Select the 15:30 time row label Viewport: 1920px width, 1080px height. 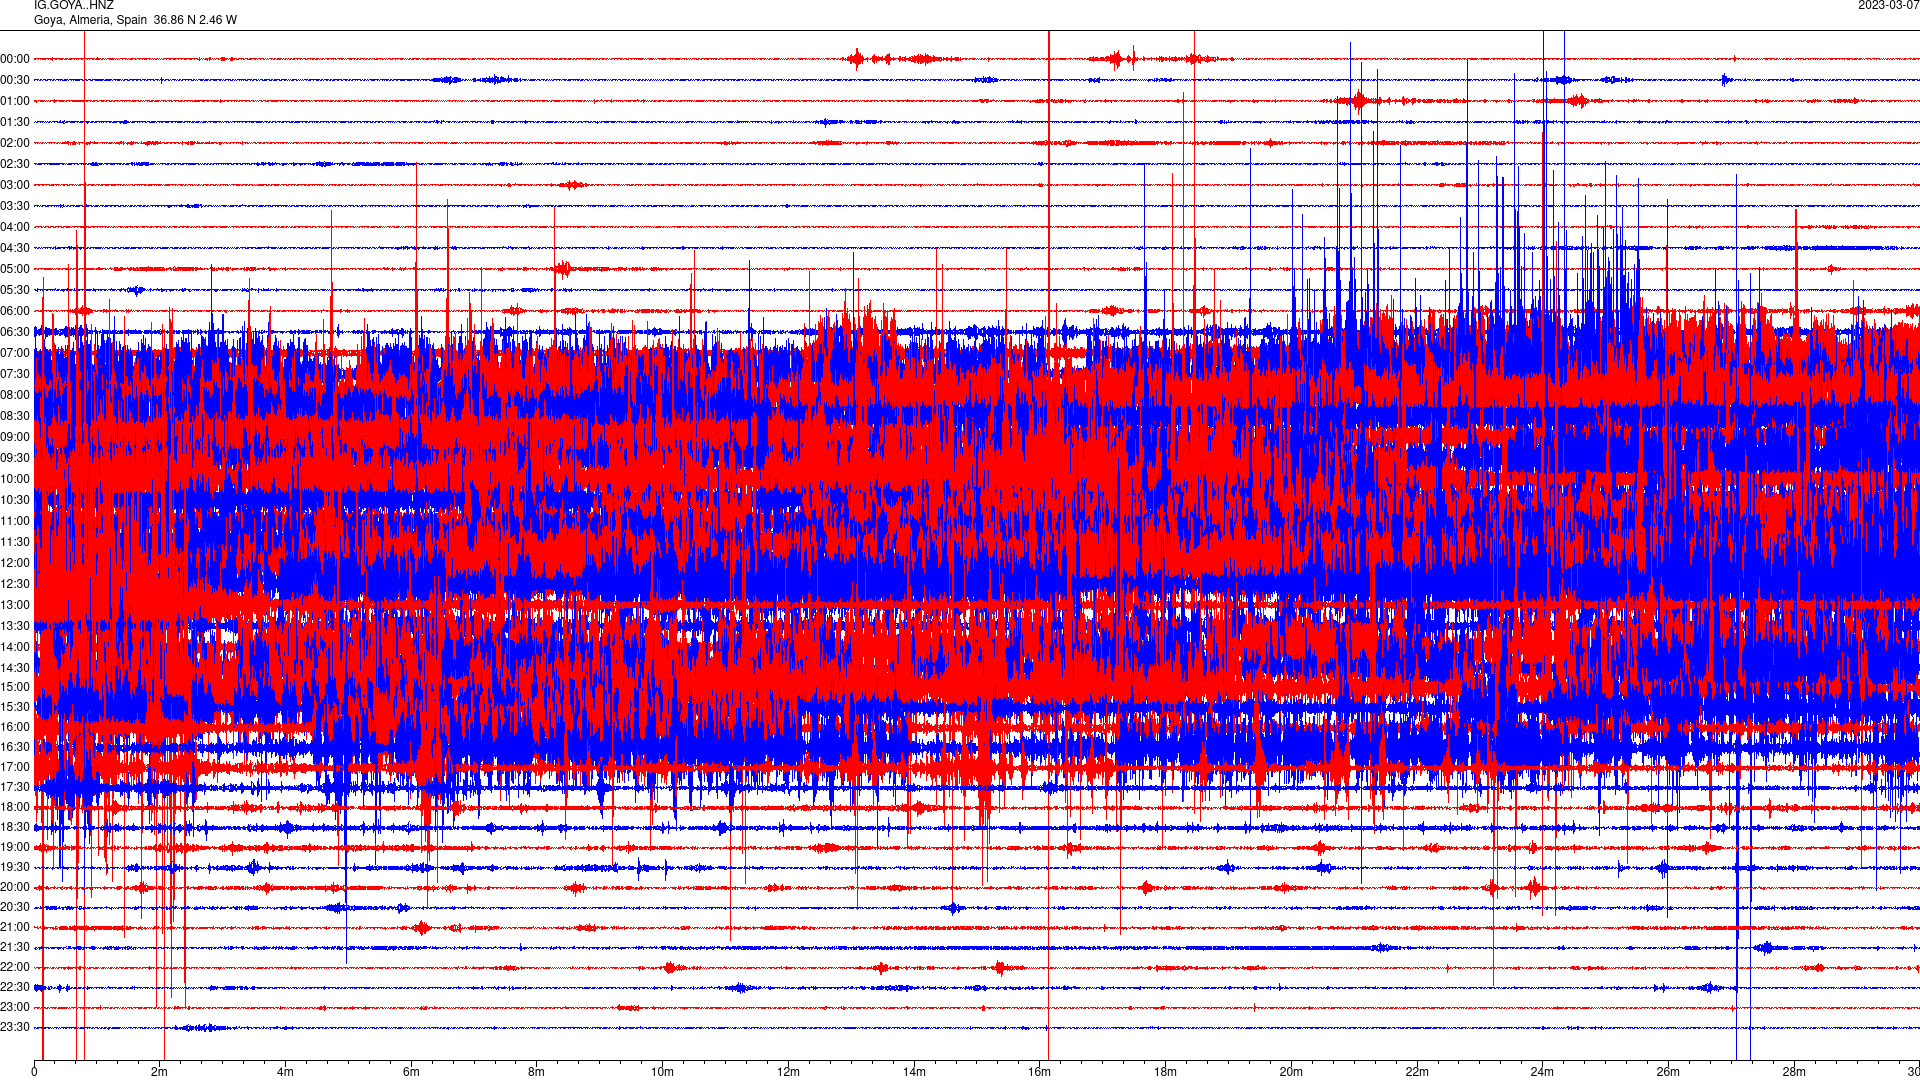pyautogui.click(x=15, y=707)
